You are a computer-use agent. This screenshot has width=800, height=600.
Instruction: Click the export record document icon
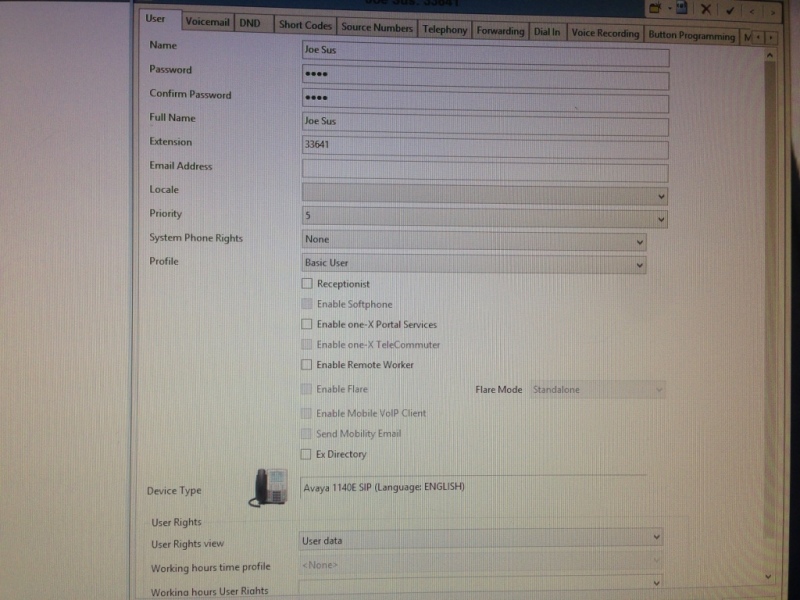682,8
